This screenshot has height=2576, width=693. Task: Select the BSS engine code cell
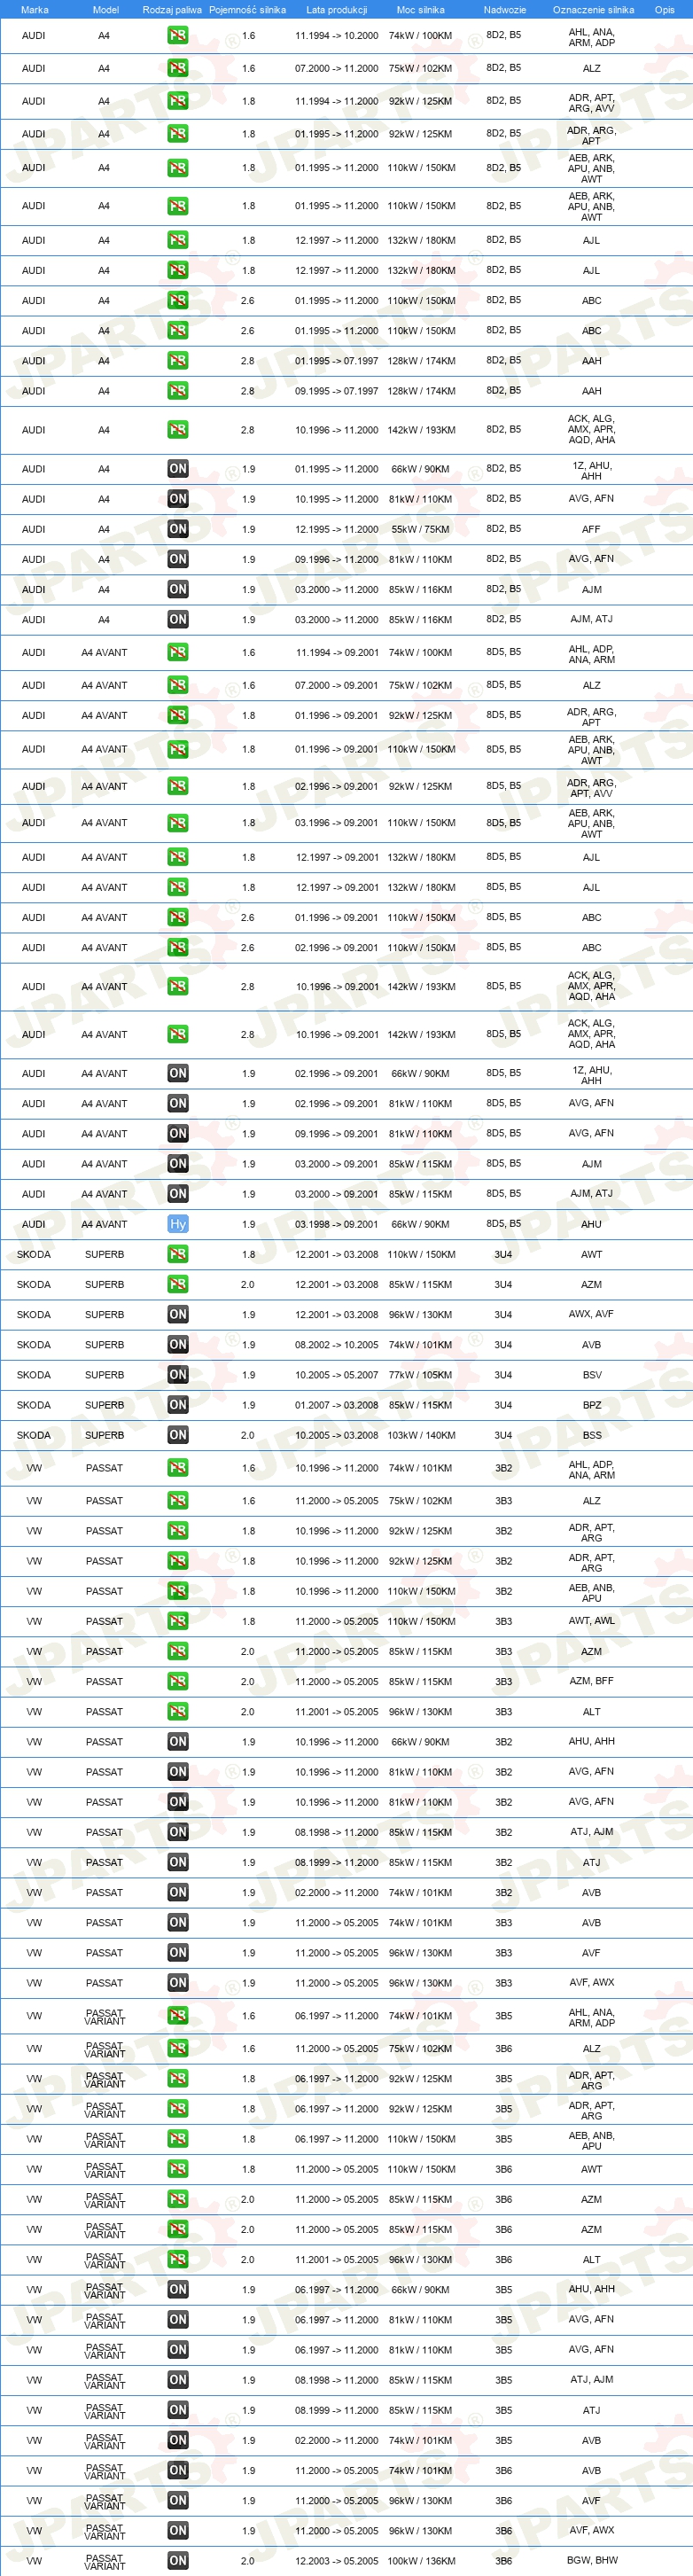click(592, 1435)
